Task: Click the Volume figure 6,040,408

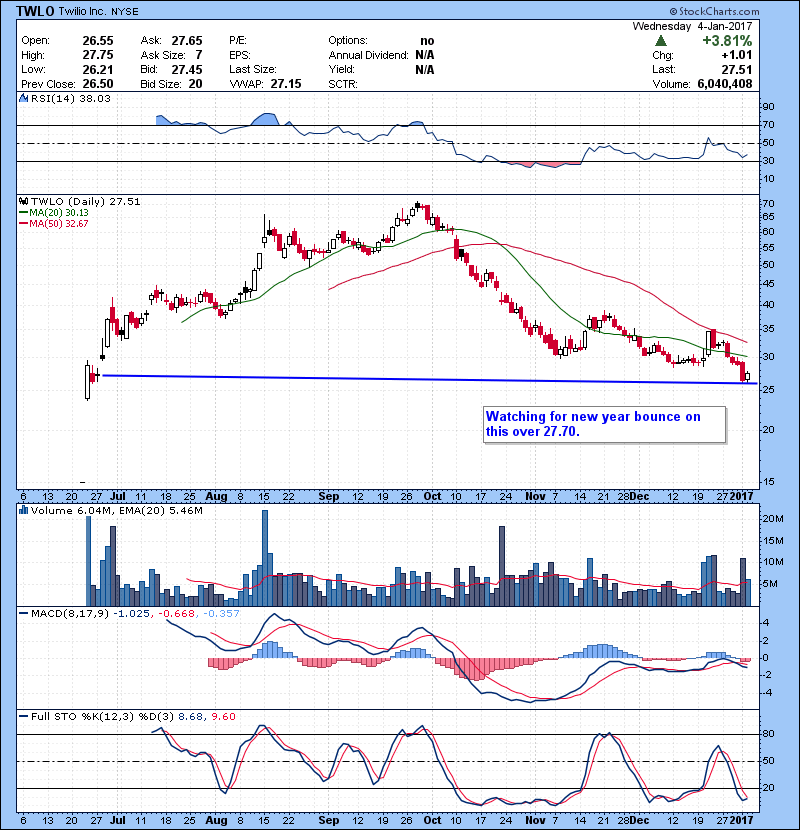Action: [725, 84]
